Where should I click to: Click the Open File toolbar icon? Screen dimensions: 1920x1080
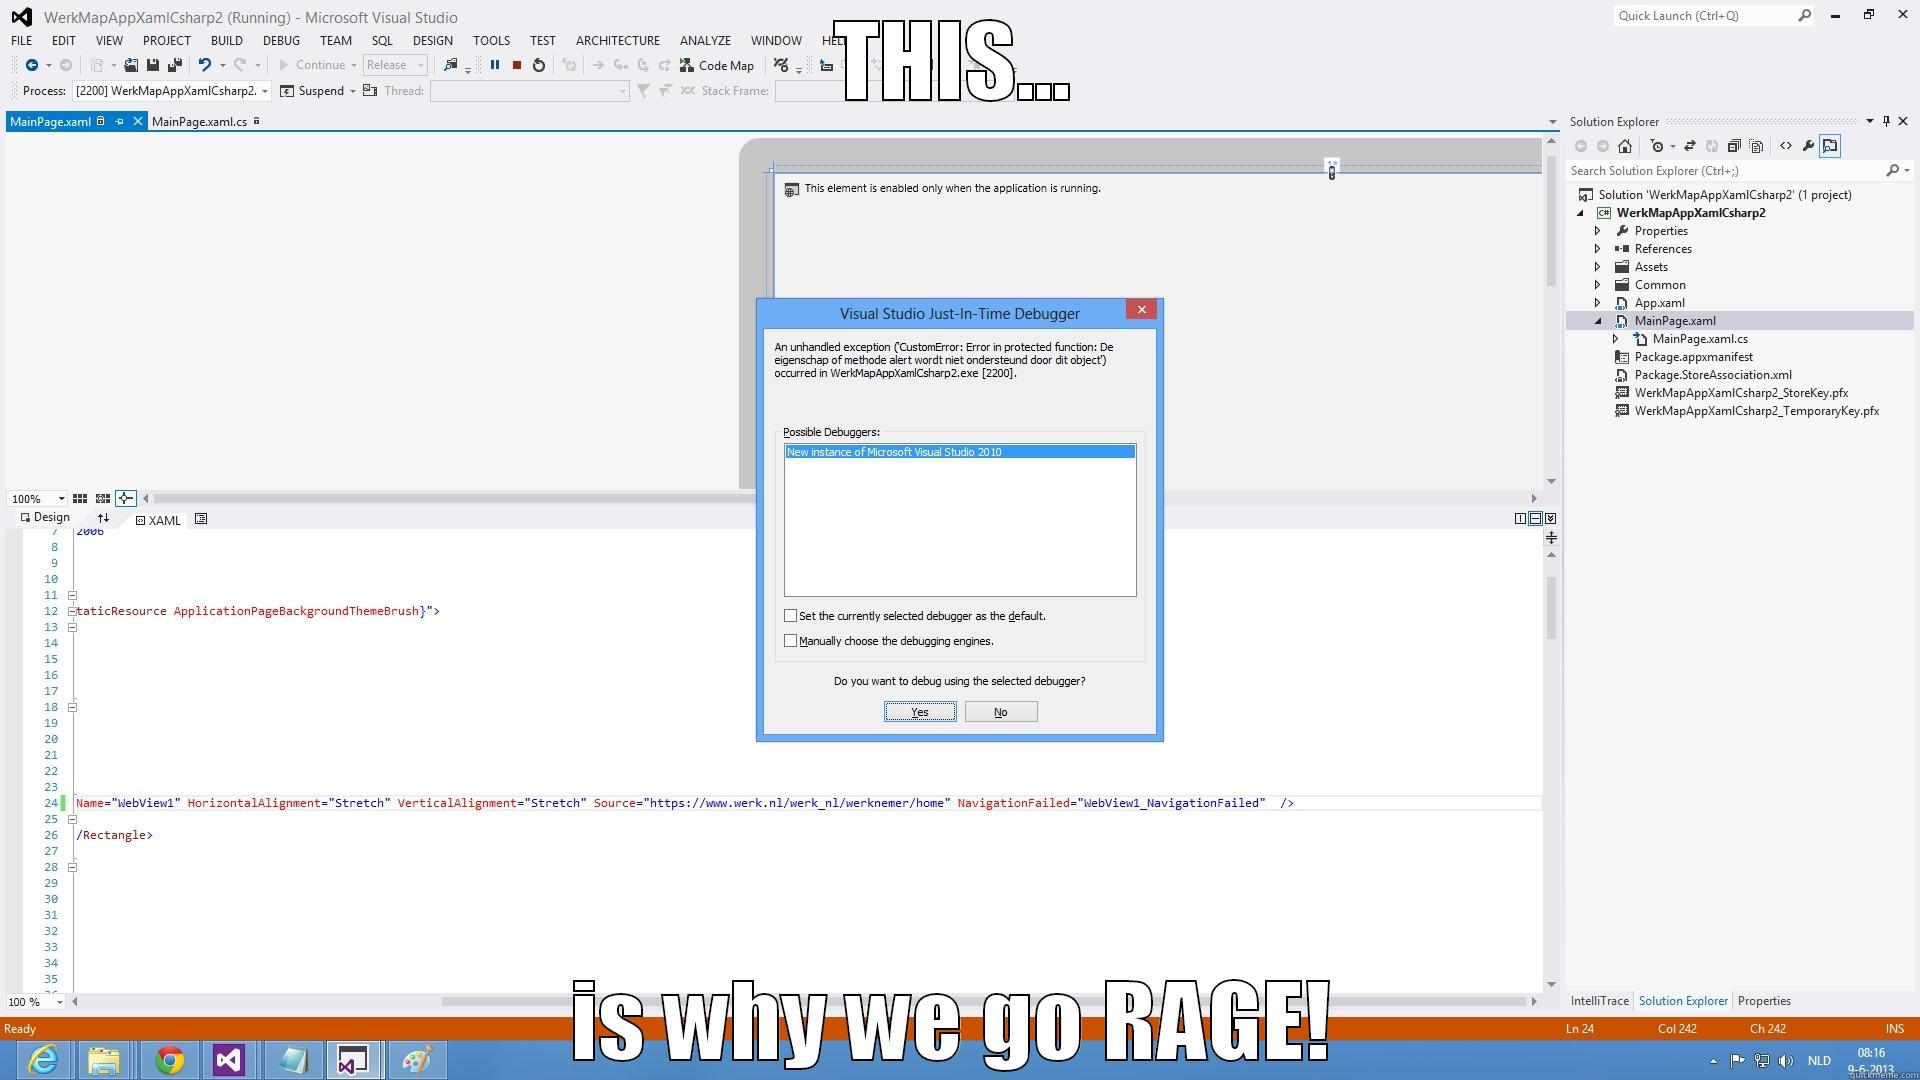coord(131,65)
